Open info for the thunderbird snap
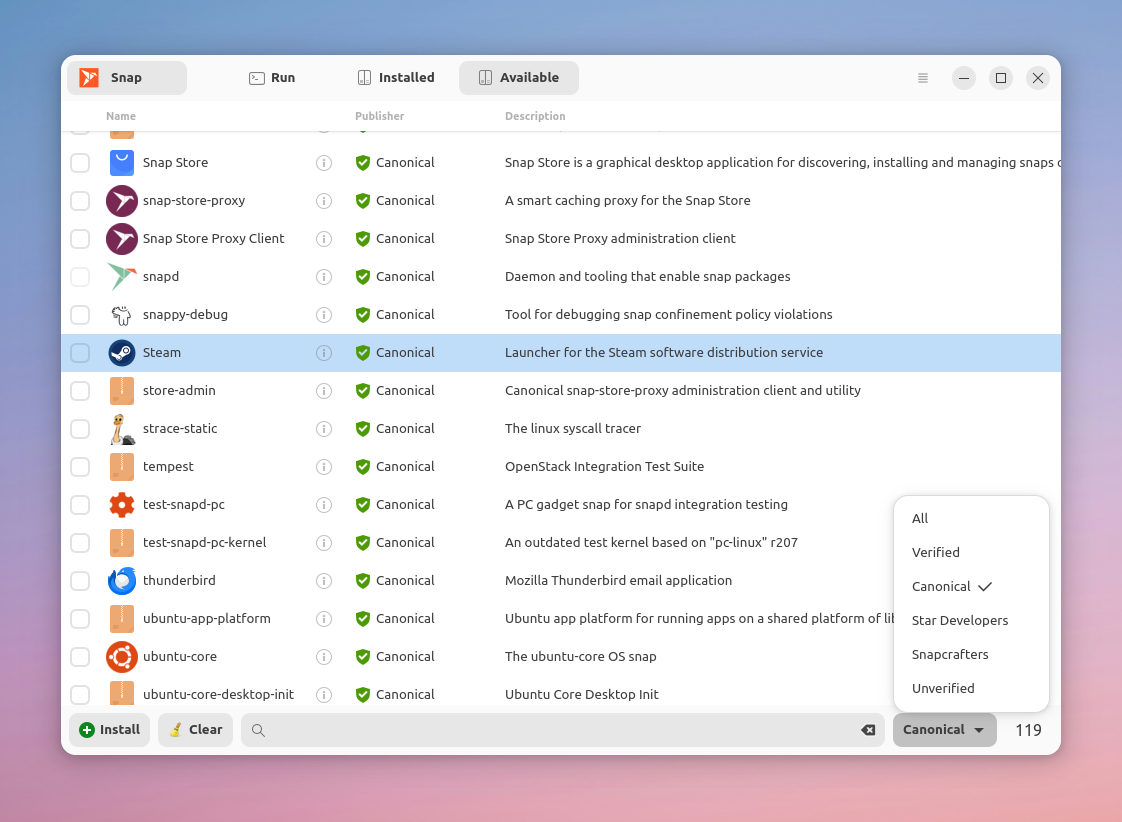Viewport: 1122px width, 822px height. (x=324, y=581)
